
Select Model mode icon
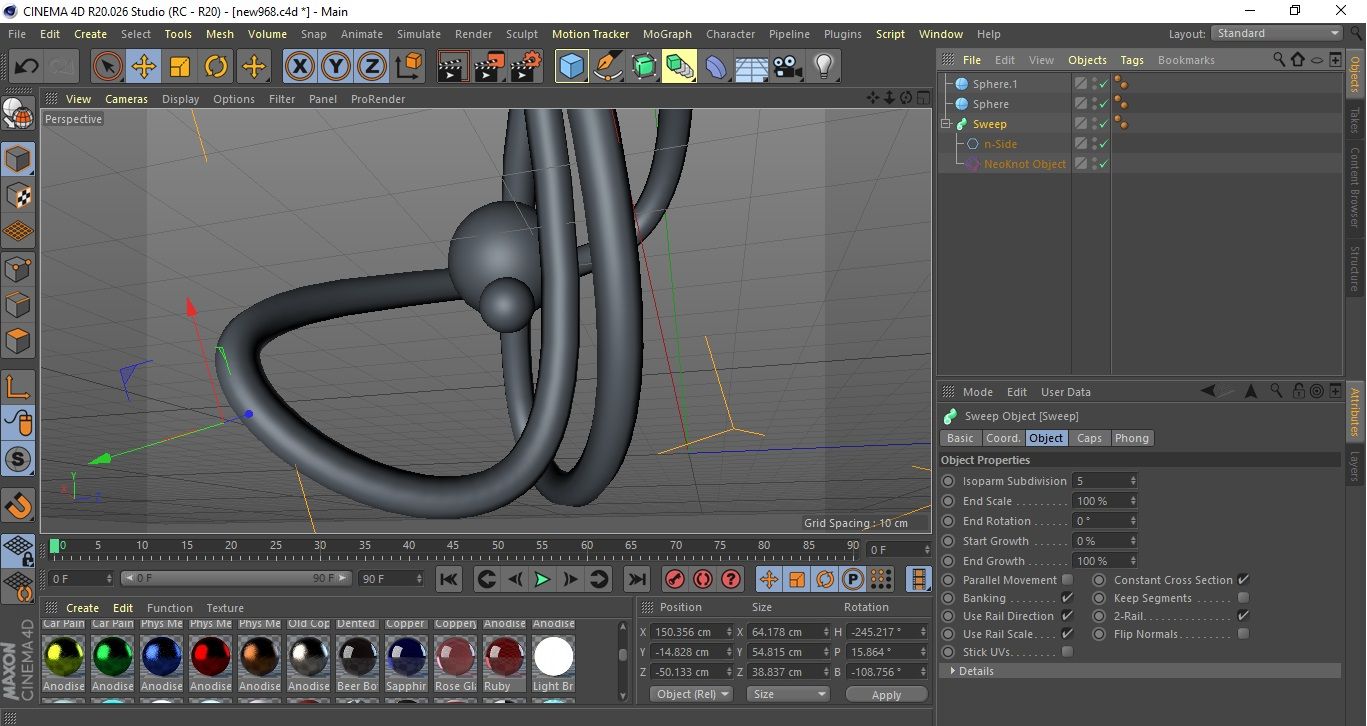point(19,160)
